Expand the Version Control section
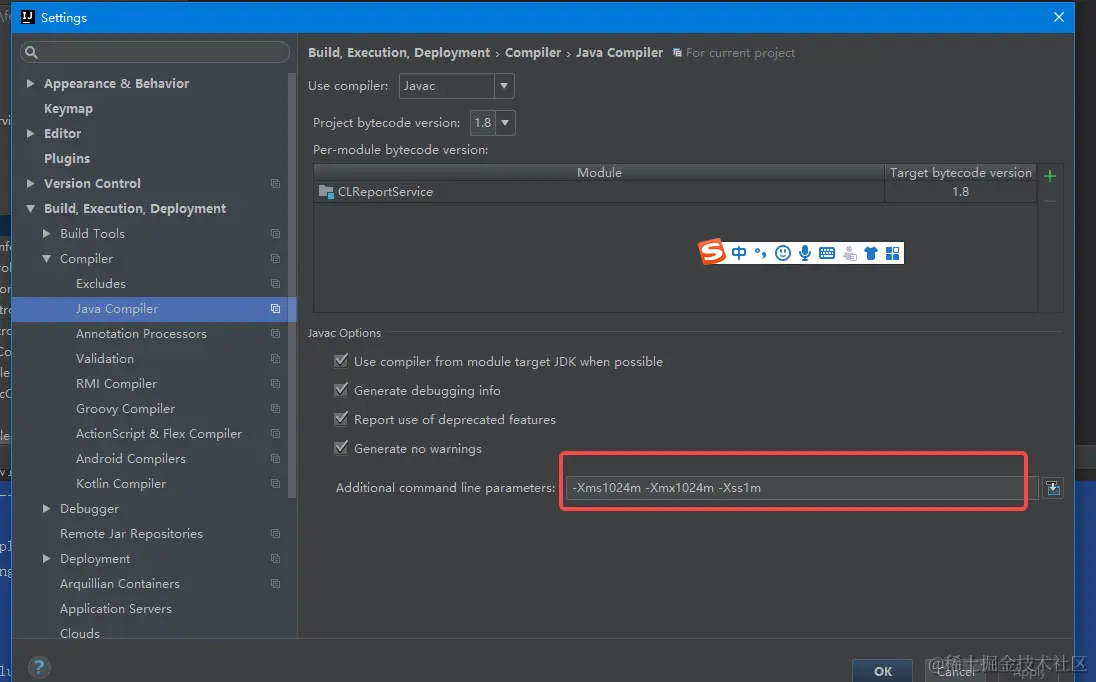The image size is (1096, 682). pyautogui.click(x=30, y=183)
